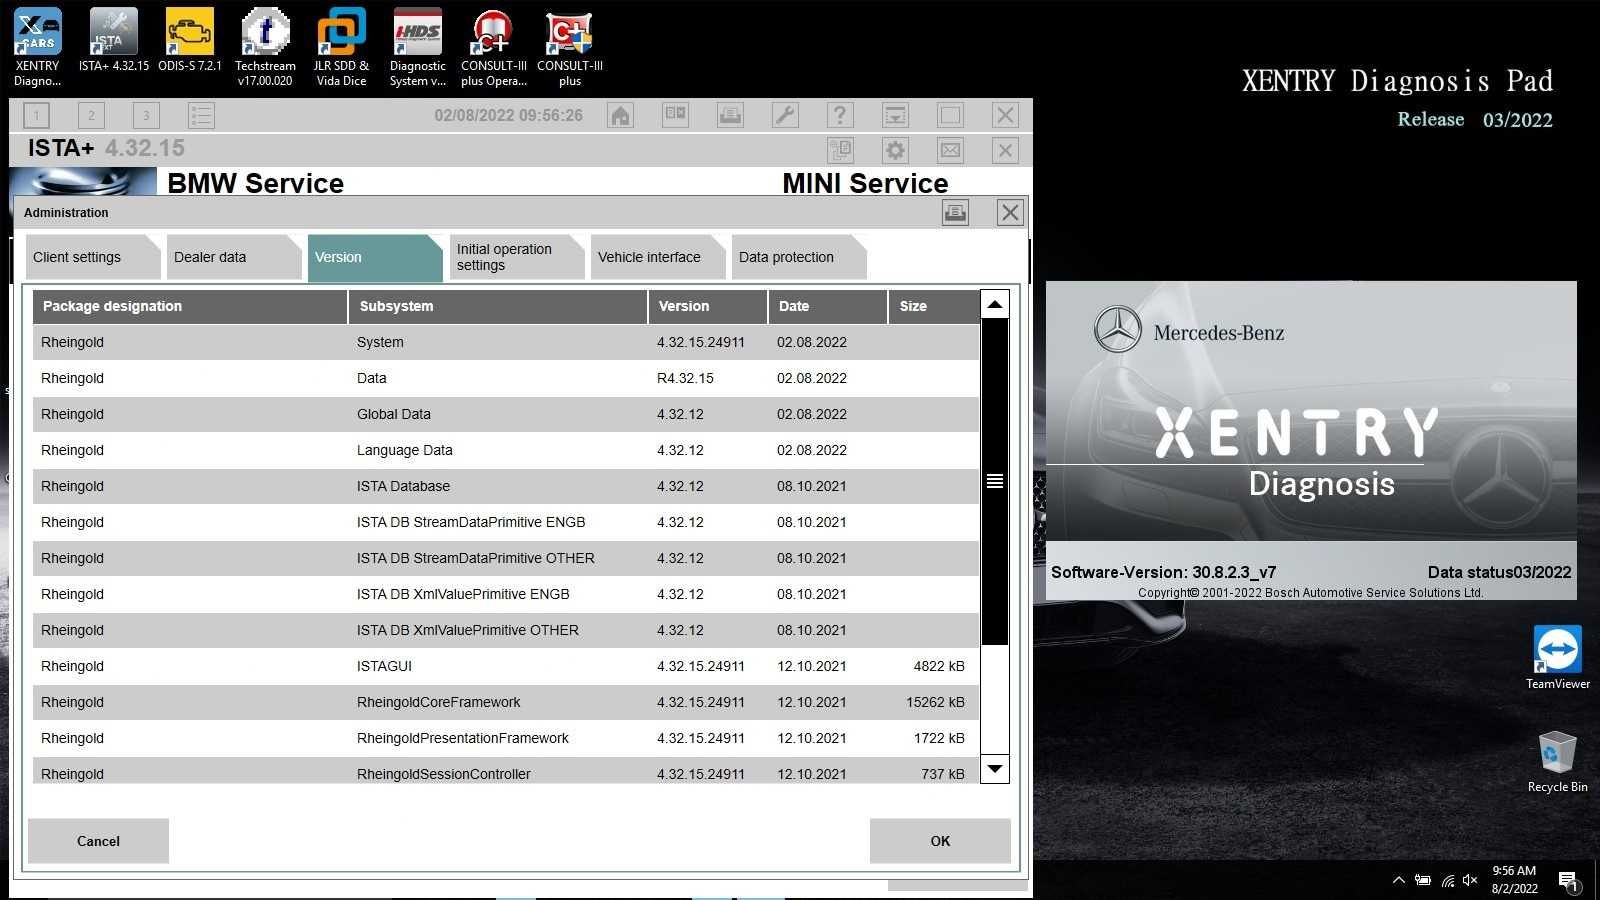1600x900 pixels.
Task: Launch ISTA+ 4.32.15 desktop icon
Action: tap(114, 42)
